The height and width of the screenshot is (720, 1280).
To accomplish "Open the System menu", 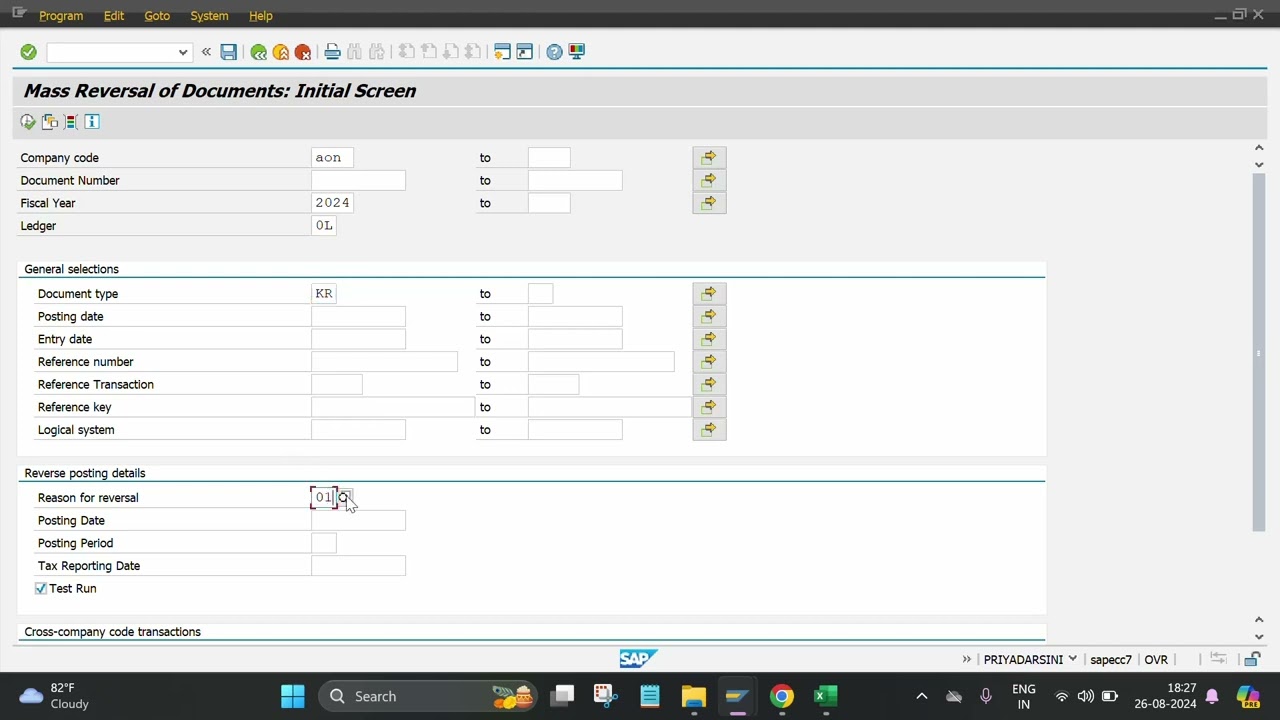I will click(x=209, y=16).
